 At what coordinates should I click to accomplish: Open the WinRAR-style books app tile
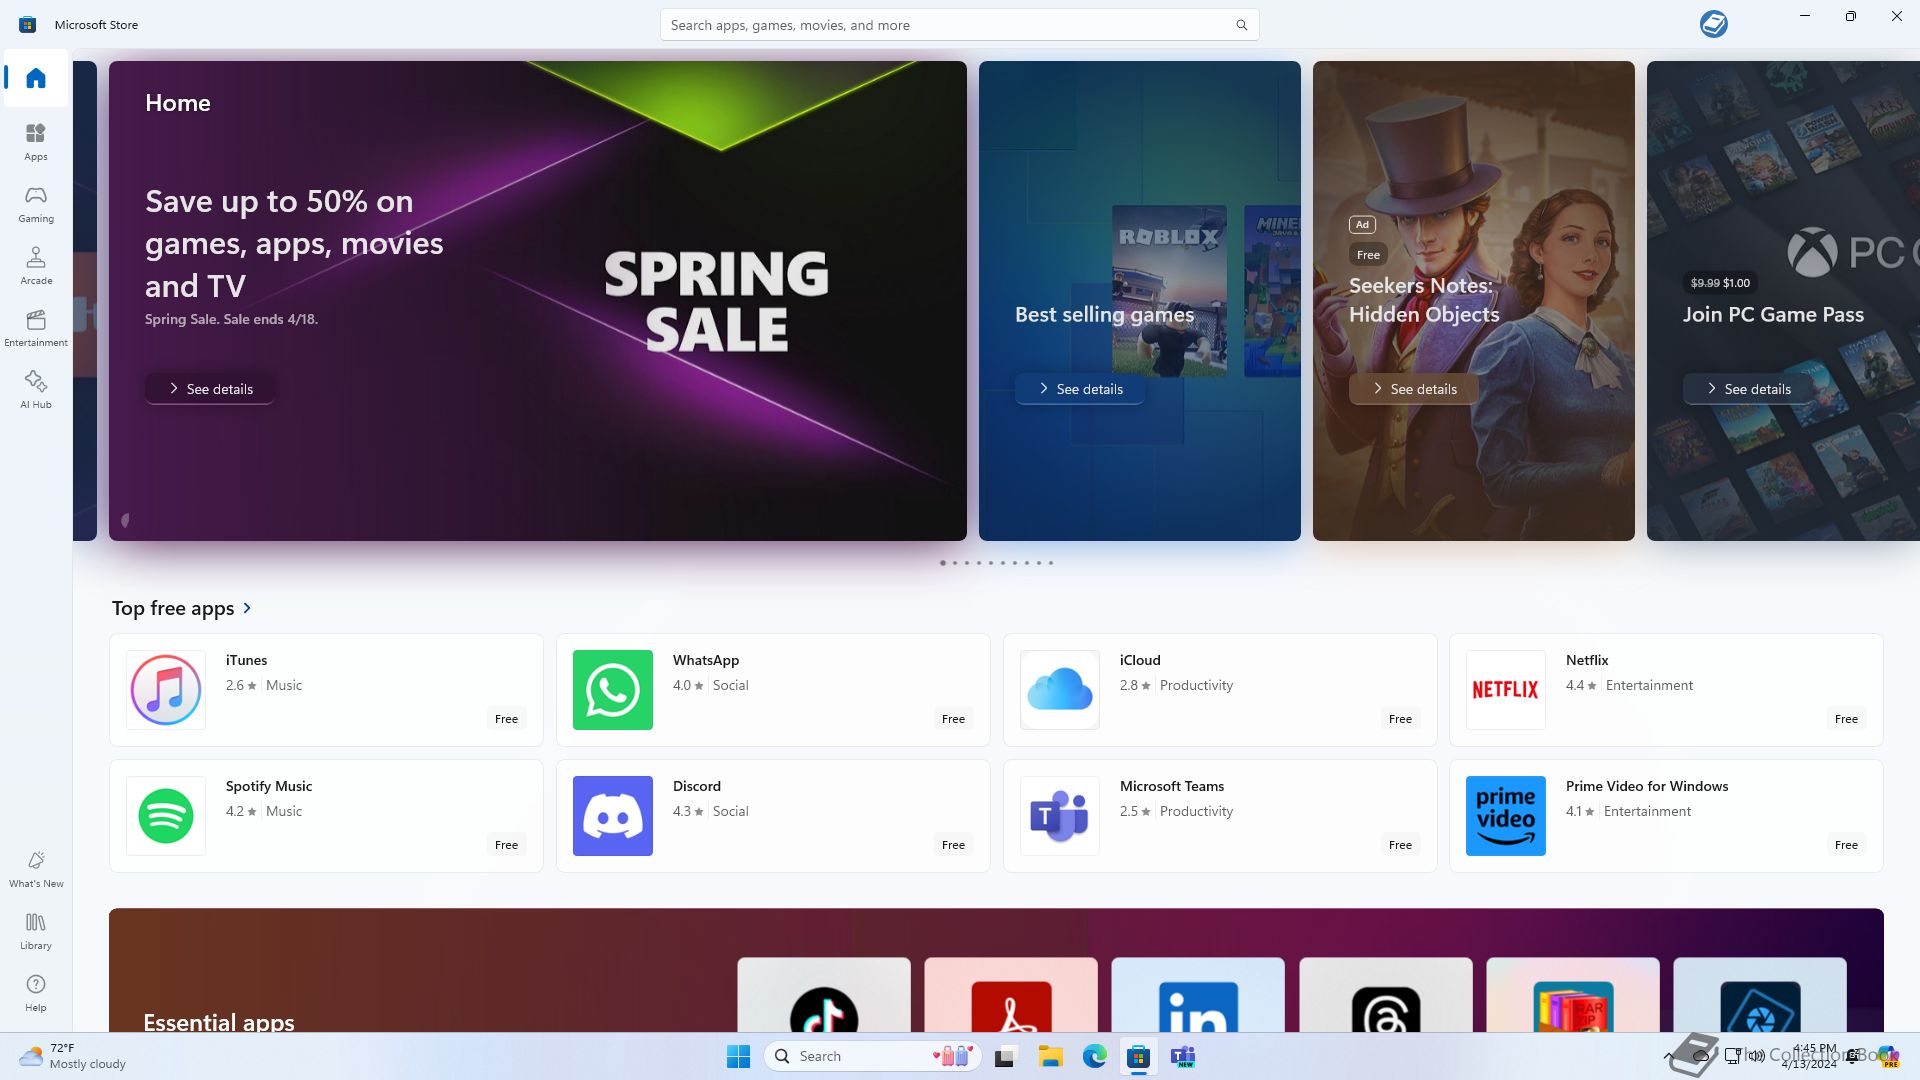pos(1573,995)
